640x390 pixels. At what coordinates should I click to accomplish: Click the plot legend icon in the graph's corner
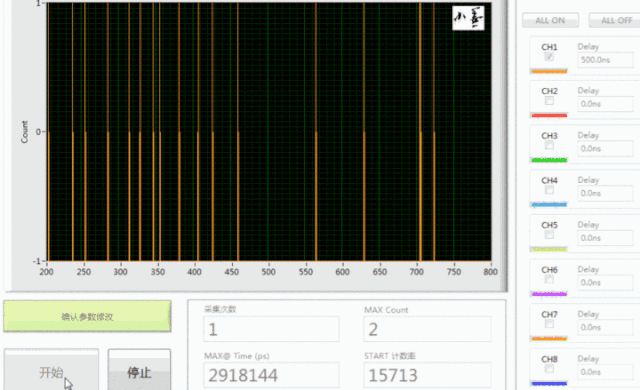(468, 18)
